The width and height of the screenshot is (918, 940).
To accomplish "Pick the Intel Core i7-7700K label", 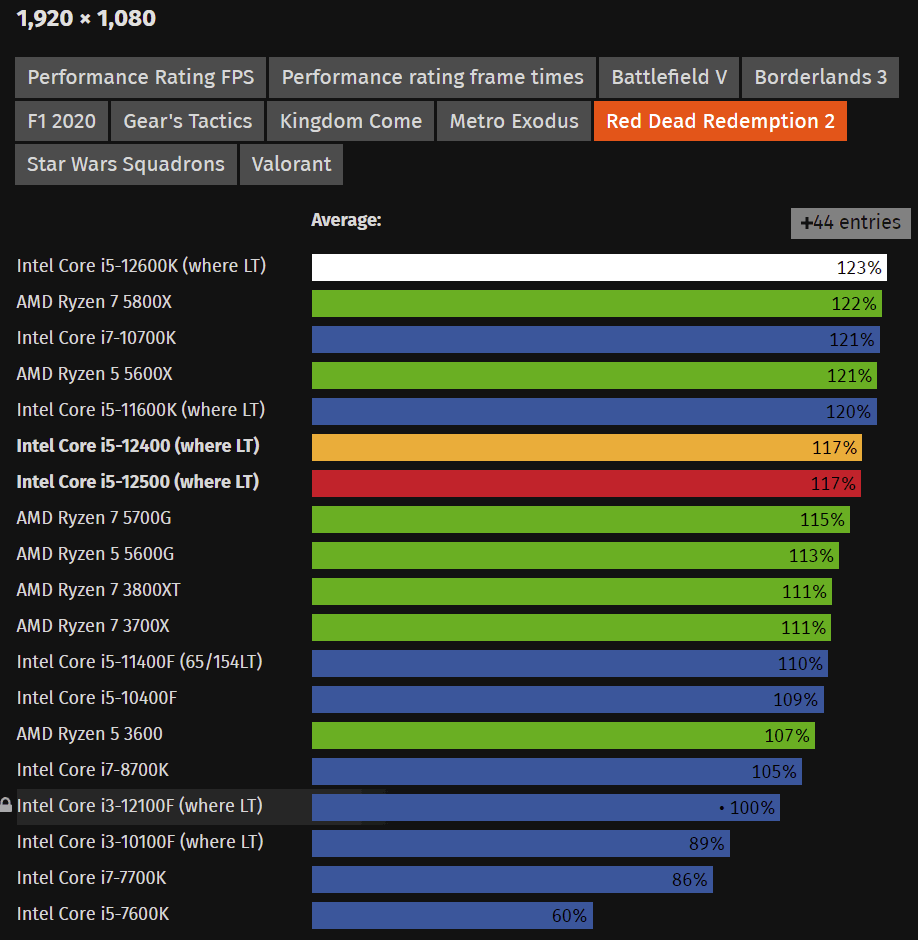I will pyautogui.click(x=92, y=878).
